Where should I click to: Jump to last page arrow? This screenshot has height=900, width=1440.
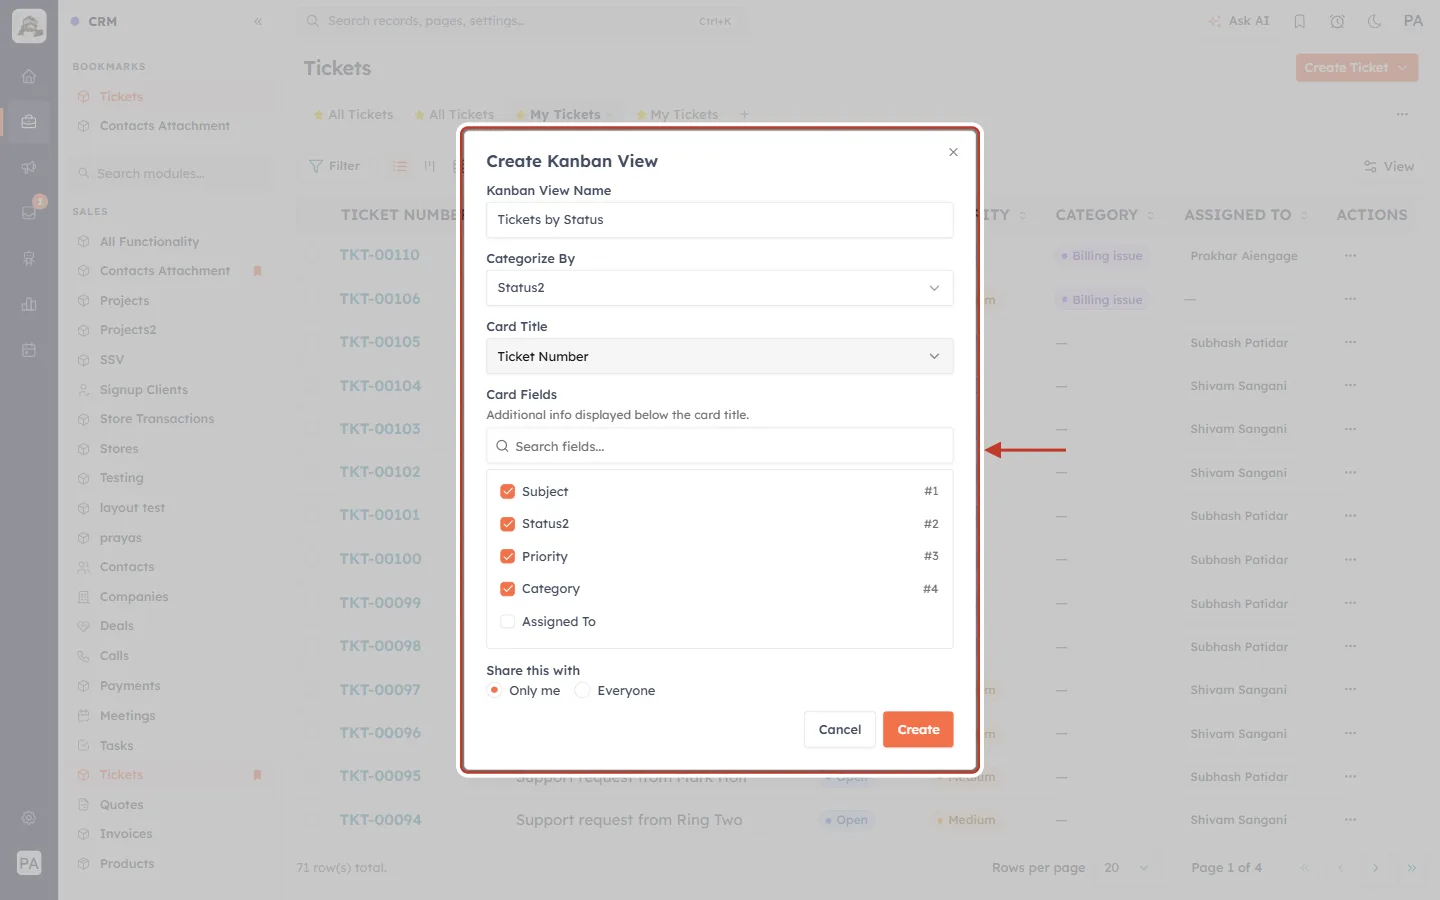point(1411,868)
